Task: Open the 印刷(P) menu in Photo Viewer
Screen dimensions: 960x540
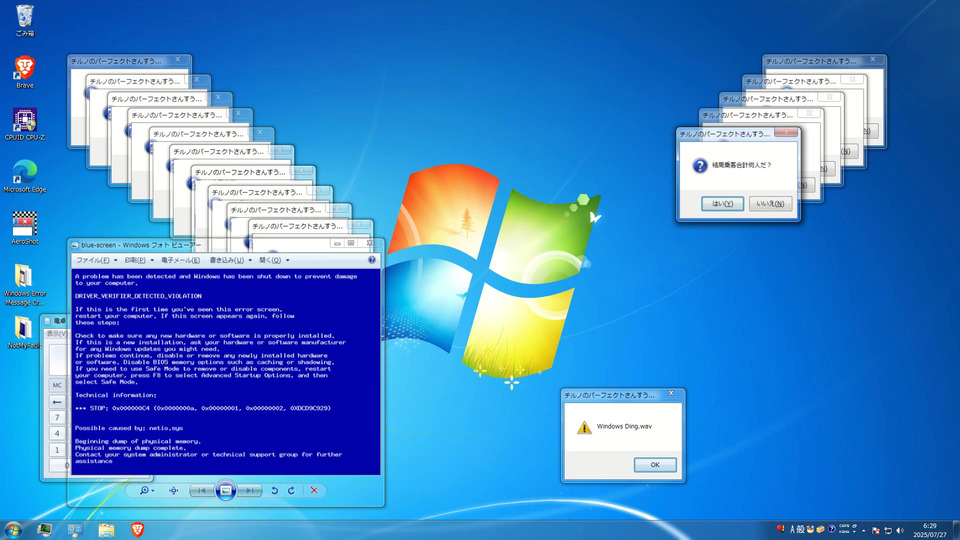Action: (x=138, y=260)
